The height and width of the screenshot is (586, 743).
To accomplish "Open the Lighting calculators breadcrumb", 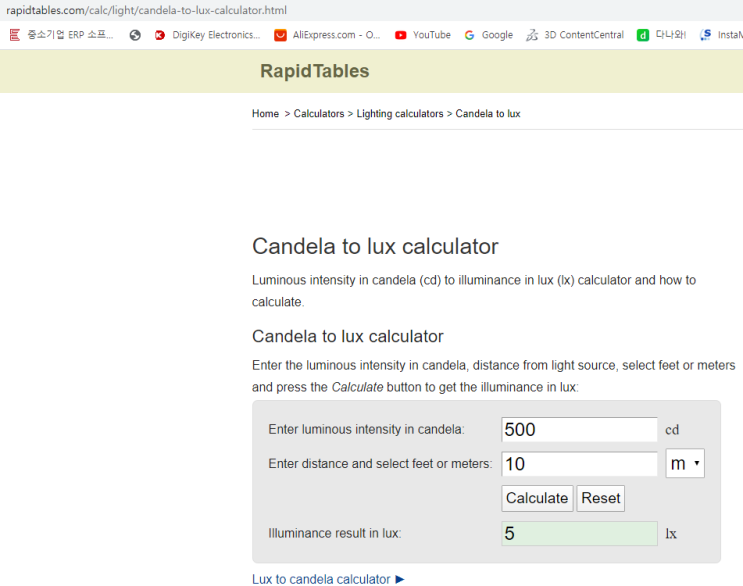I will 400,114.
